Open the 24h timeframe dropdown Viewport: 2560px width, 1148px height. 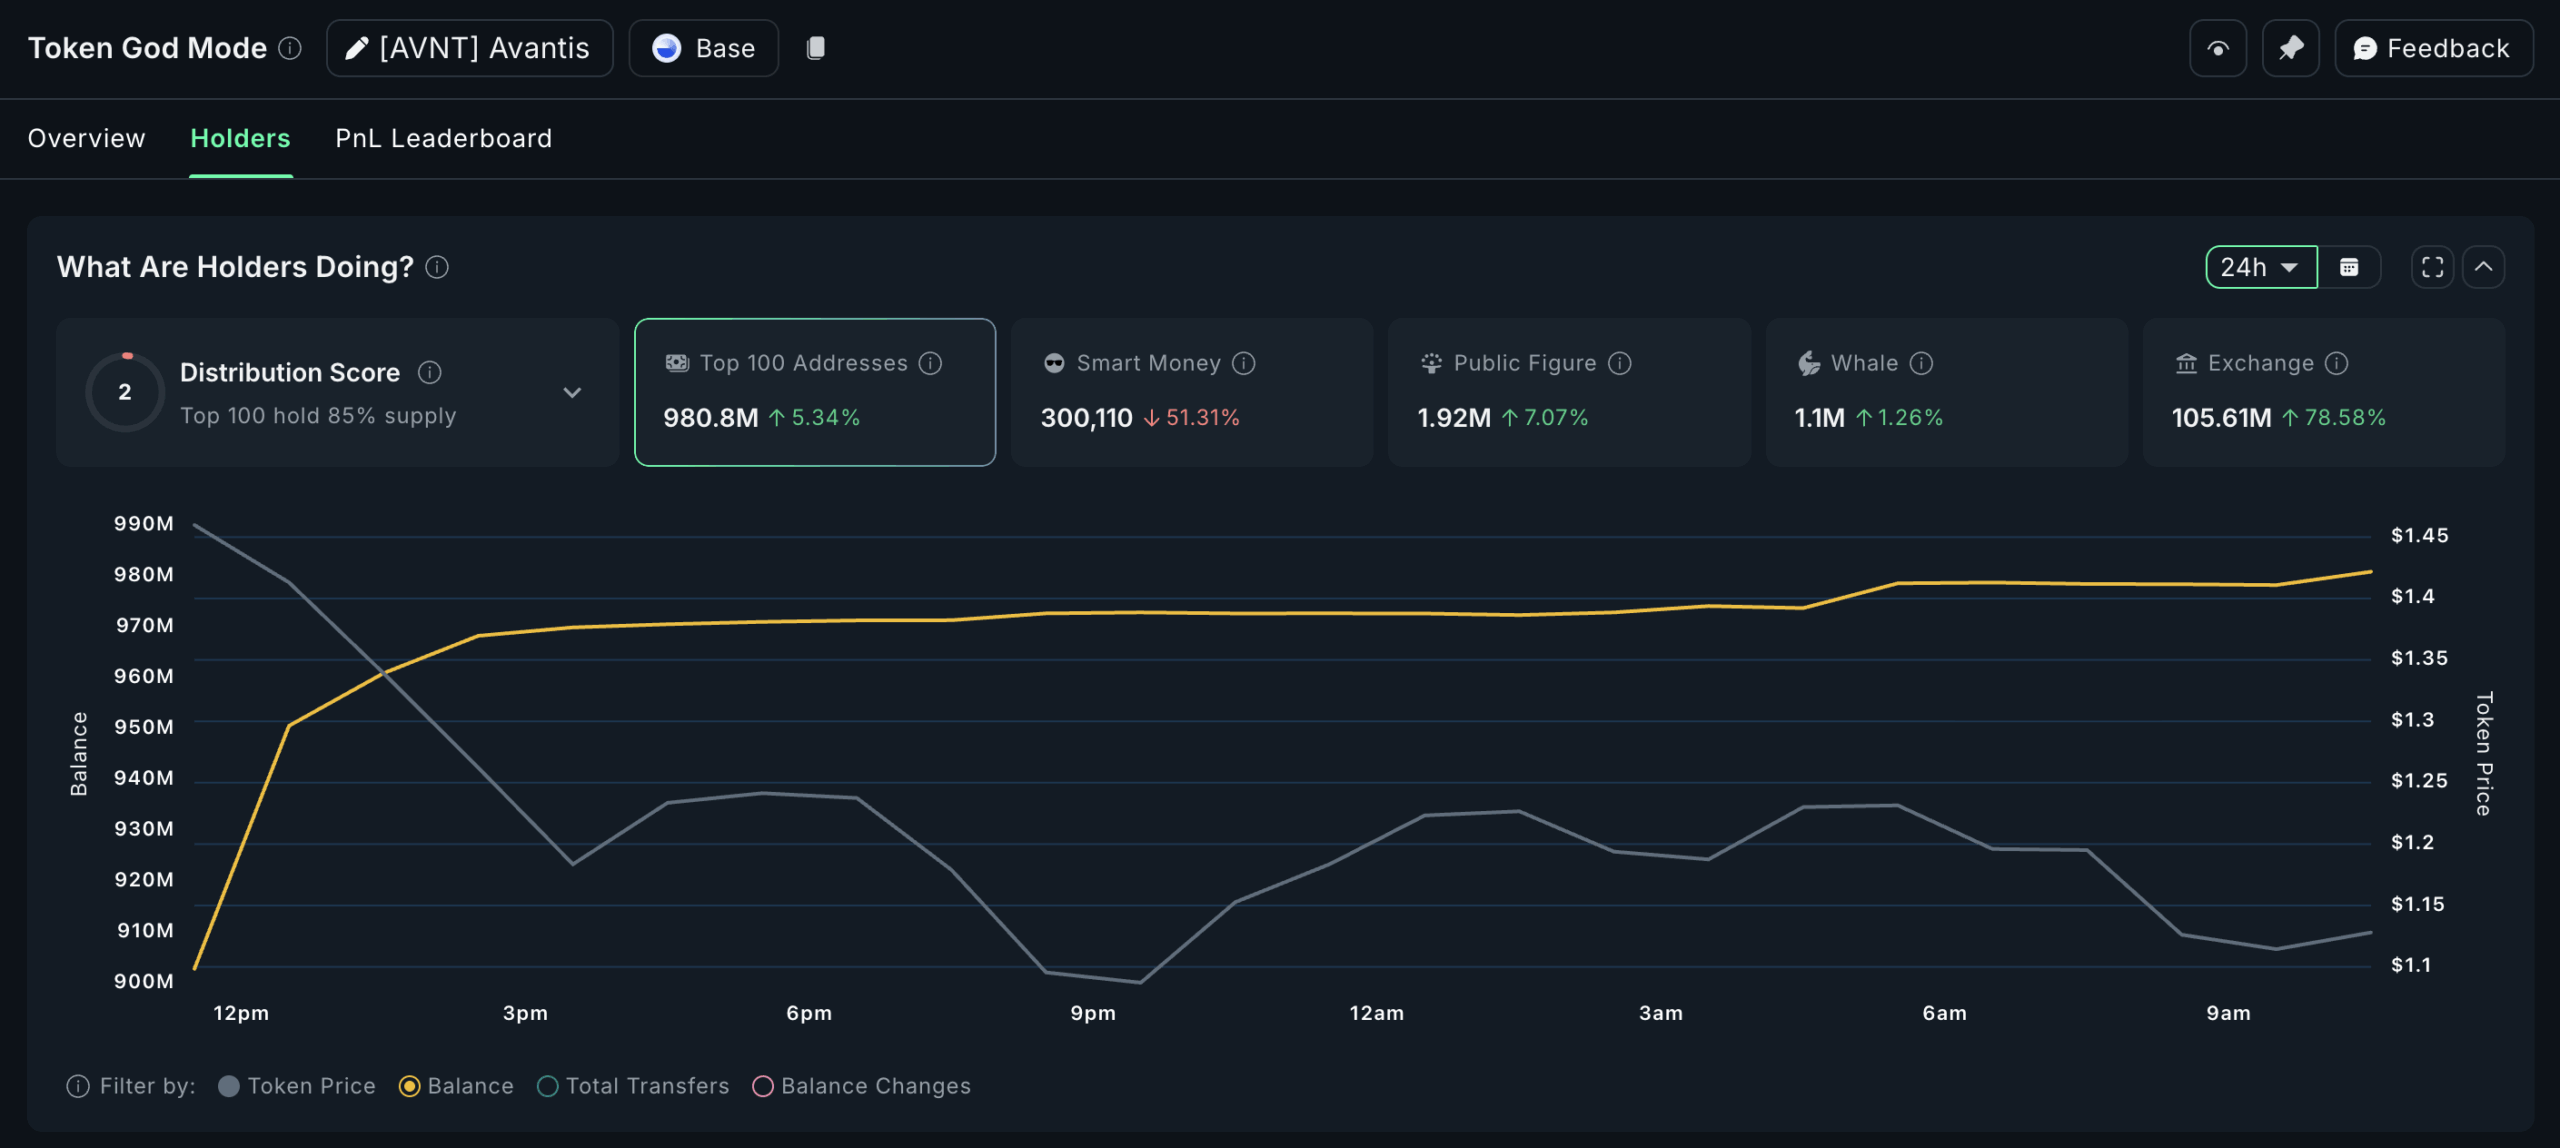click(2260, 267)
